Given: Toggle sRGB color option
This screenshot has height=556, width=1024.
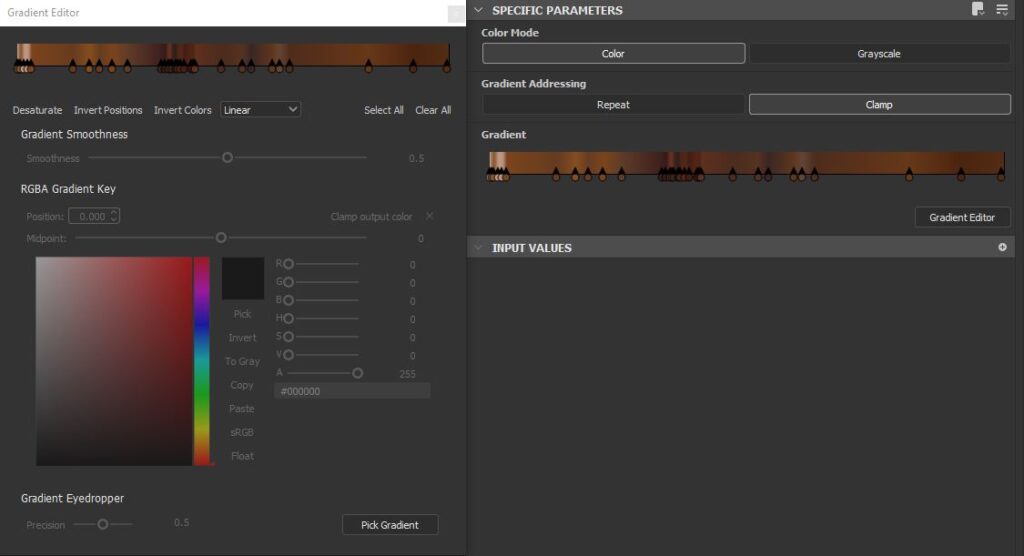Looking at the screenshot, I should click(x=242, y=432).
